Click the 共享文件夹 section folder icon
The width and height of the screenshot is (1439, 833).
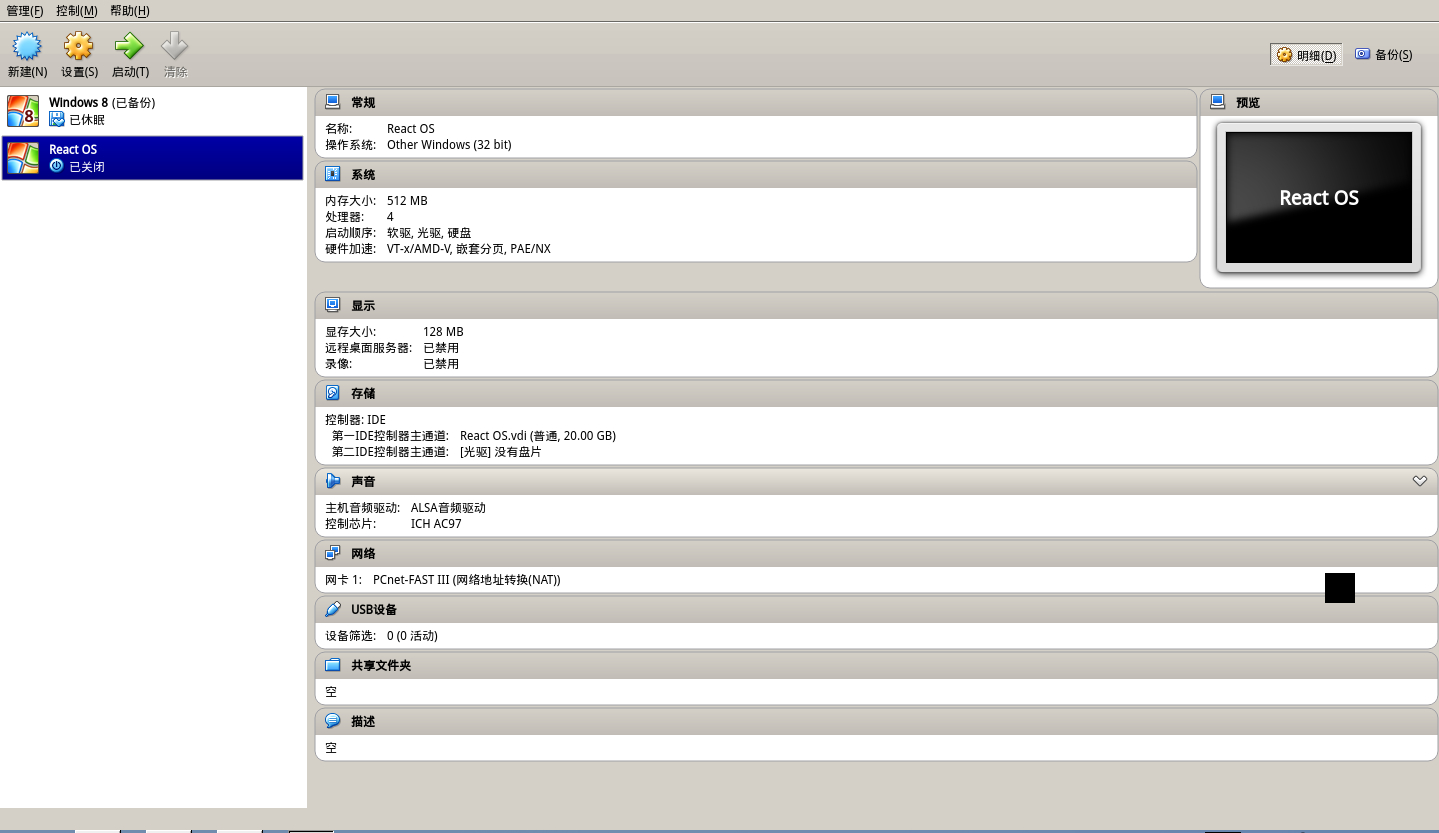[333, 665]
